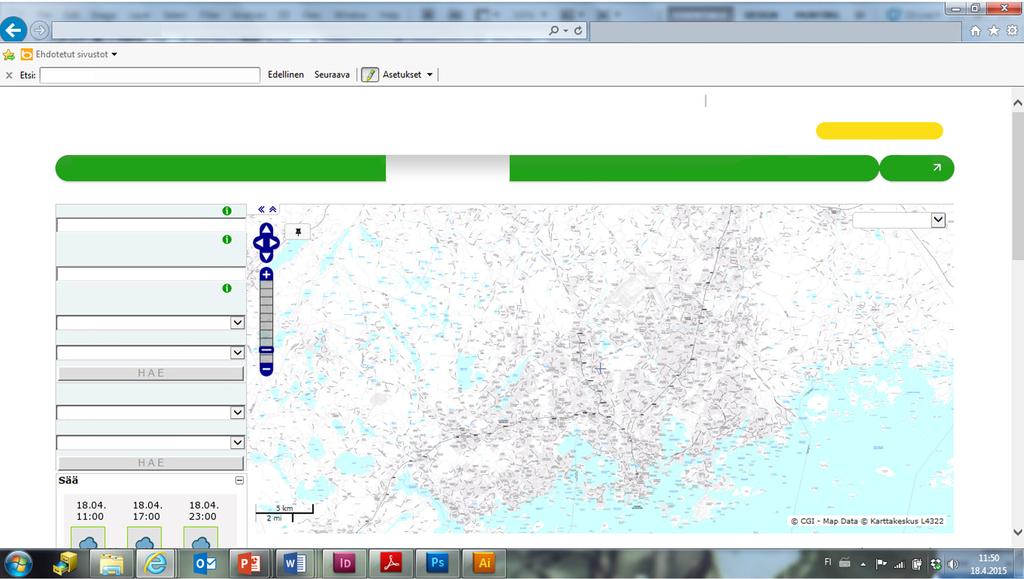Pan the map left with the arrow

(257, 243)
